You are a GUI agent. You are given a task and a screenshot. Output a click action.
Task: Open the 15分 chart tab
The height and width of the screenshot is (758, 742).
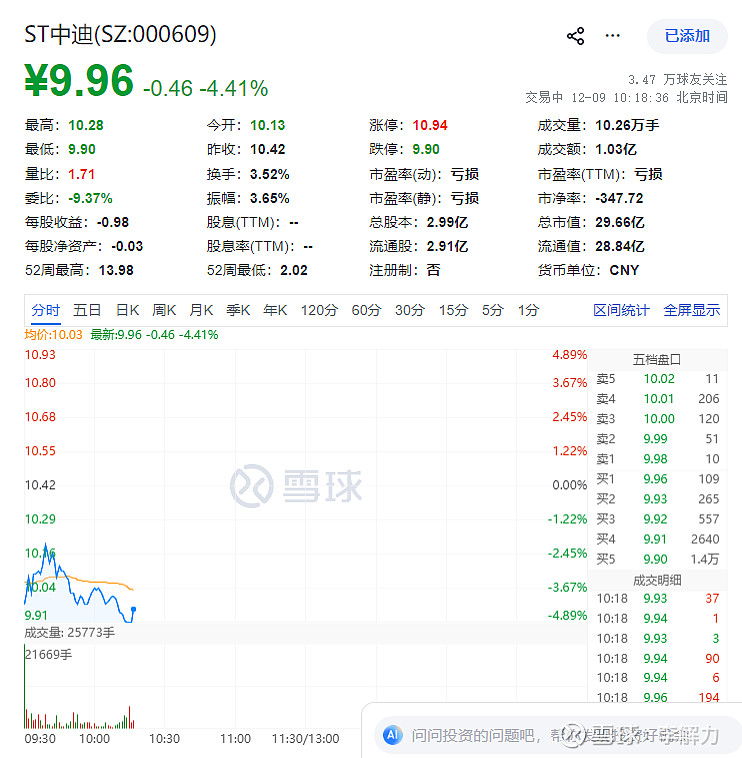[453, 310]
